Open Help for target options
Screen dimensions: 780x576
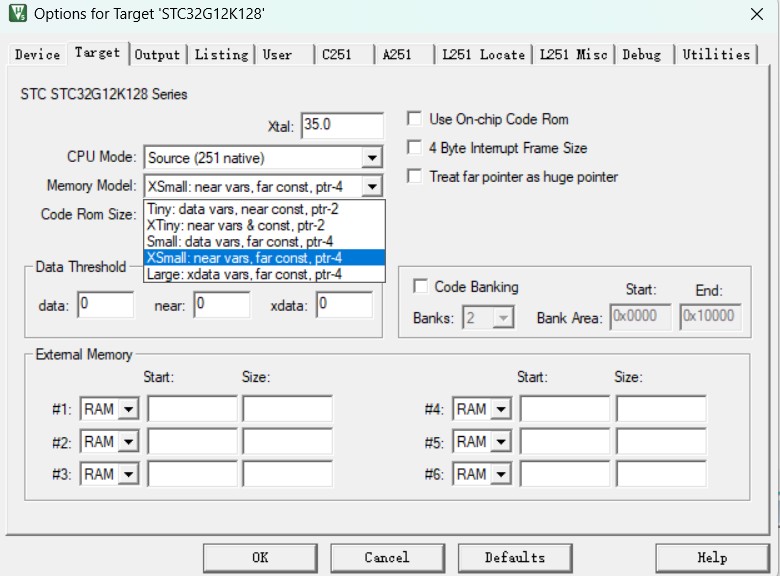click(x=712, y=558)
